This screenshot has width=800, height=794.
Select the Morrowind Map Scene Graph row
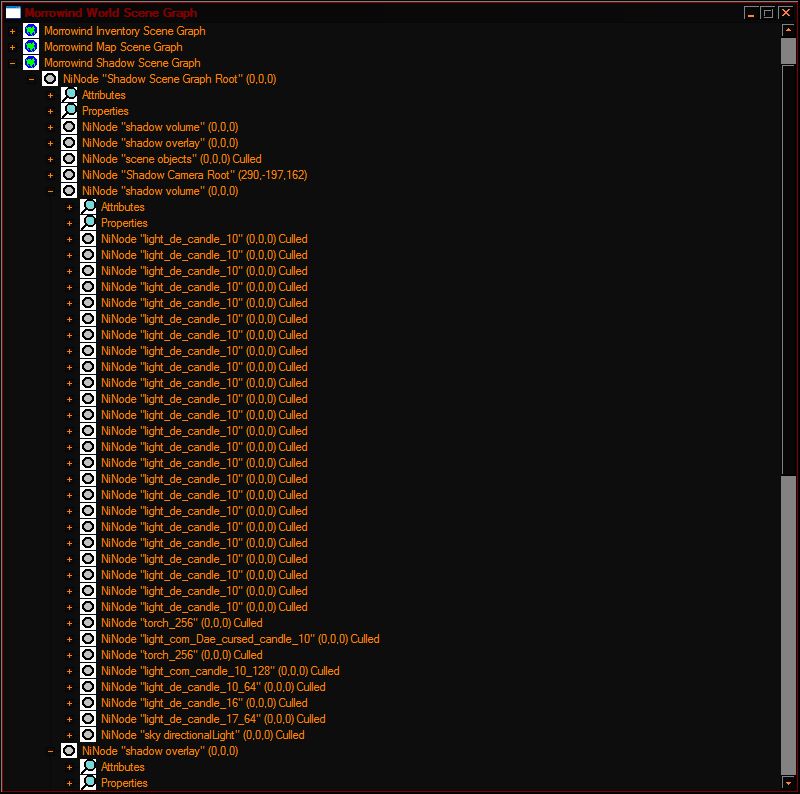[x=113, y=47]
